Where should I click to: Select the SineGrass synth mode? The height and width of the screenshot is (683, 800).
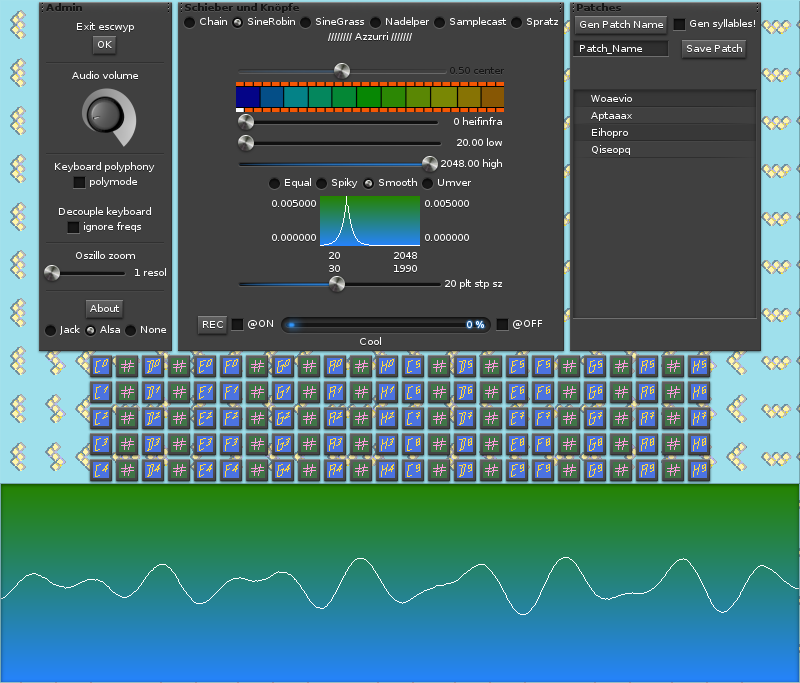point(305,22)
